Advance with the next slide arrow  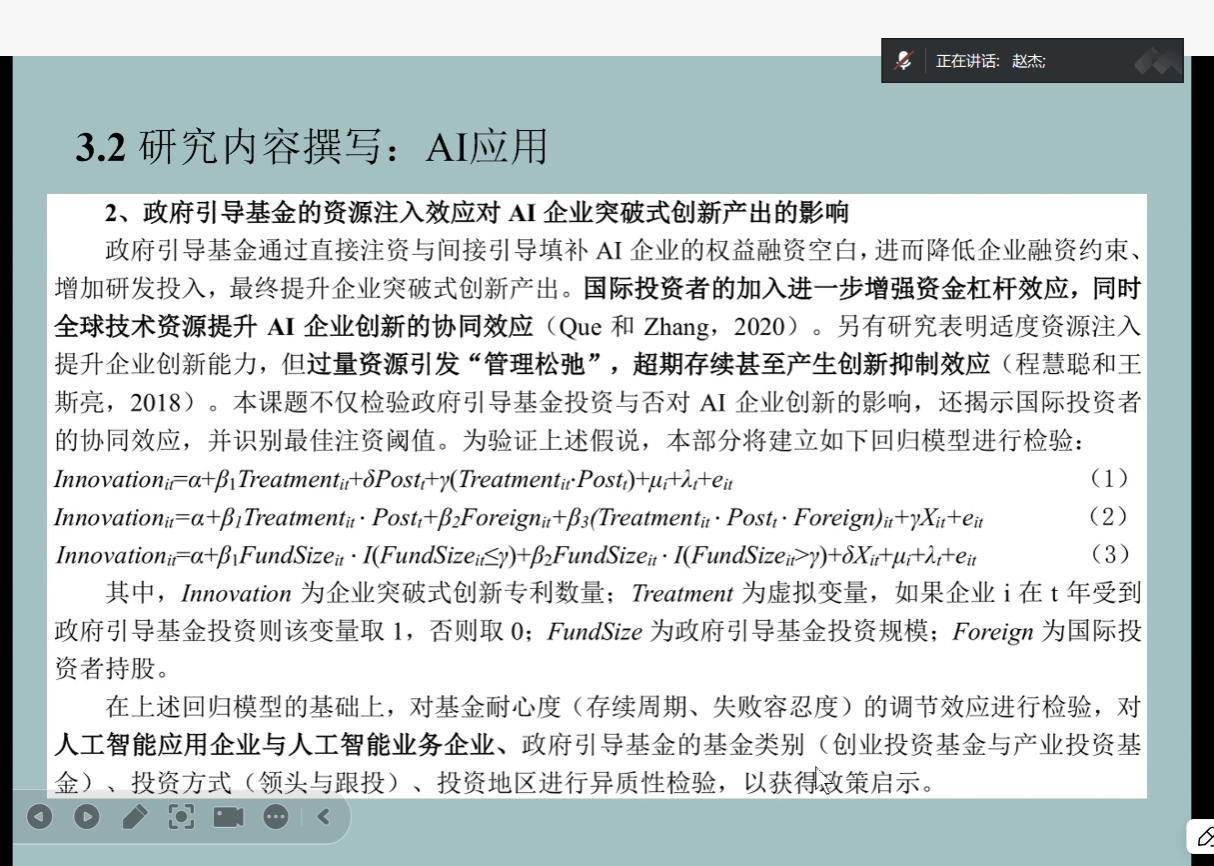pyautogui.click(x=87, y=817)
